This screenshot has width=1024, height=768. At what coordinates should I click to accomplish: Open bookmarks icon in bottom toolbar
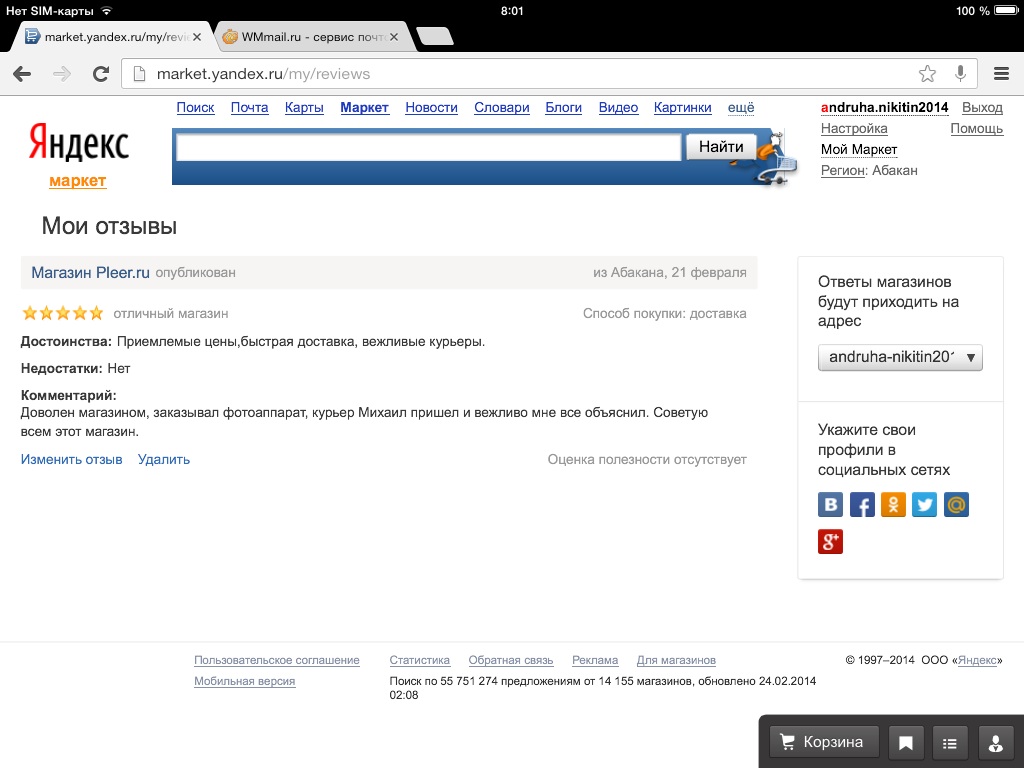point(905,743)
